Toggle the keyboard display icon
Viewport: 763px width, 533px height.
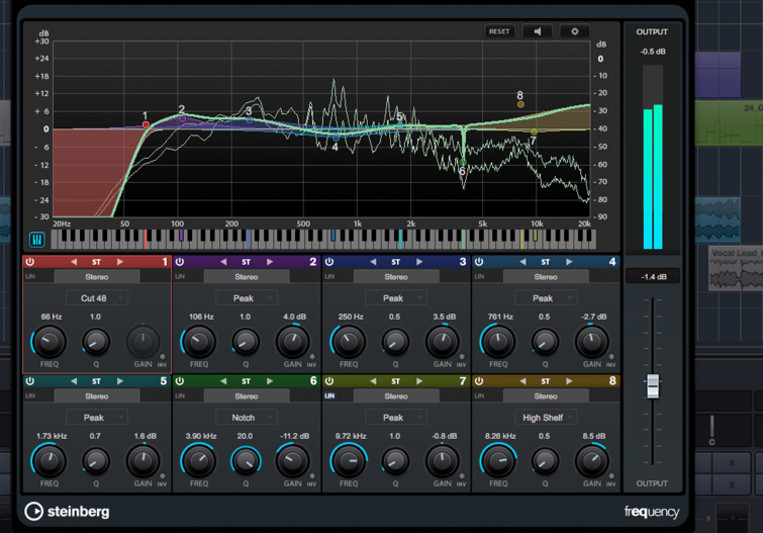pos(37,239)
